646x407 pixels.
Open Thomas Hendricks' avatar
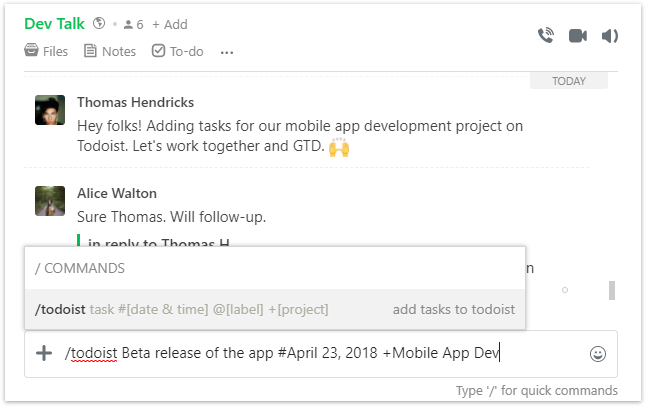click(50, 110)
